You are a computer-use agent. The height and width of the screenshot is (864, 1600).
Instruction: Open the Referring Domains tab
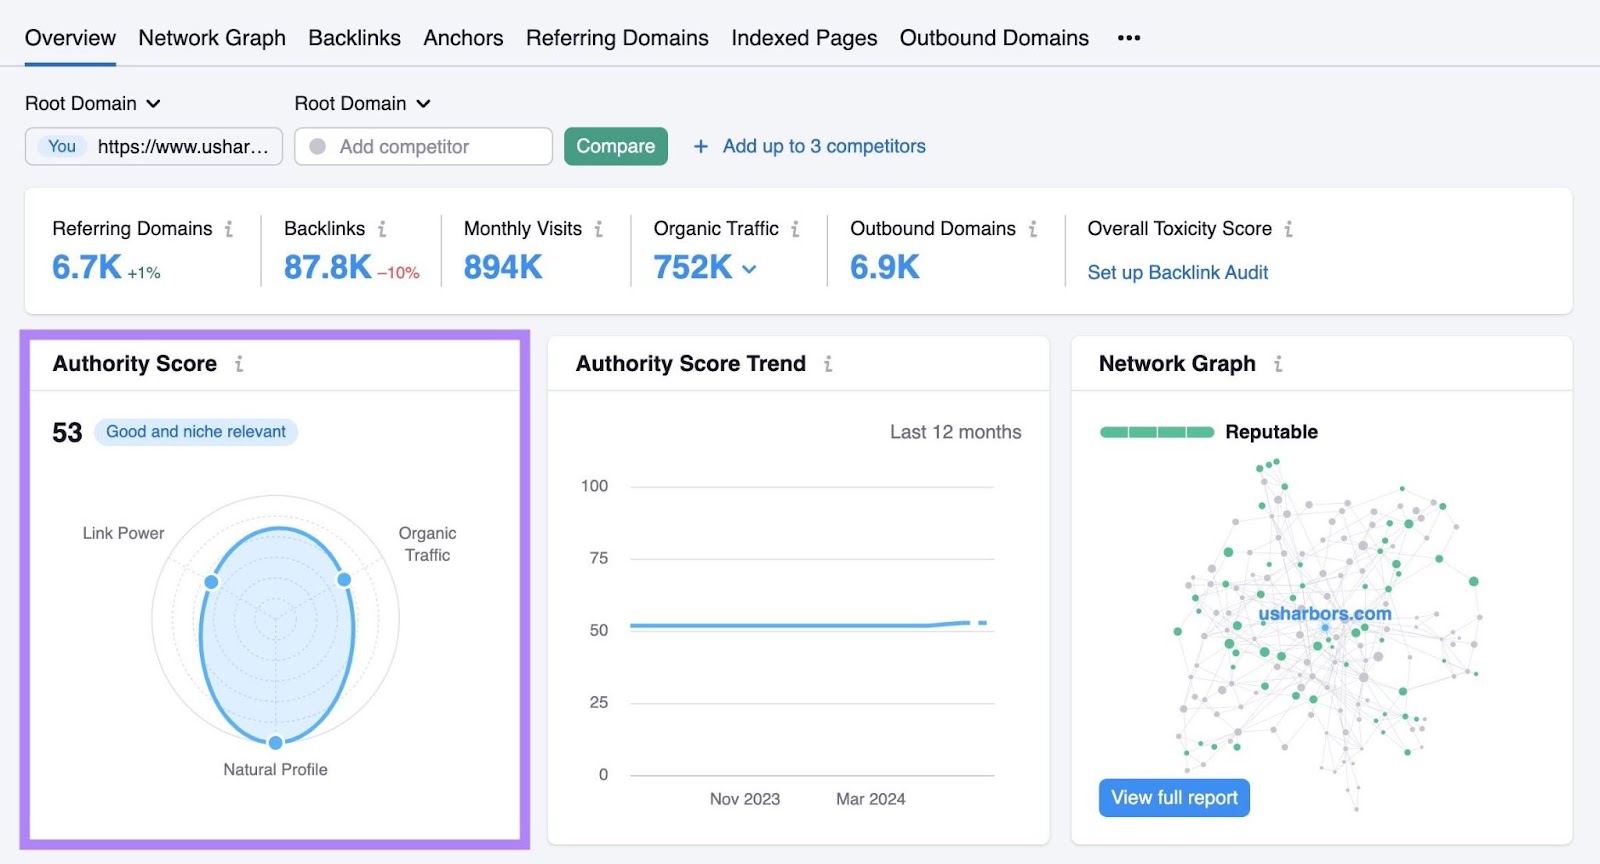(617, 38)
